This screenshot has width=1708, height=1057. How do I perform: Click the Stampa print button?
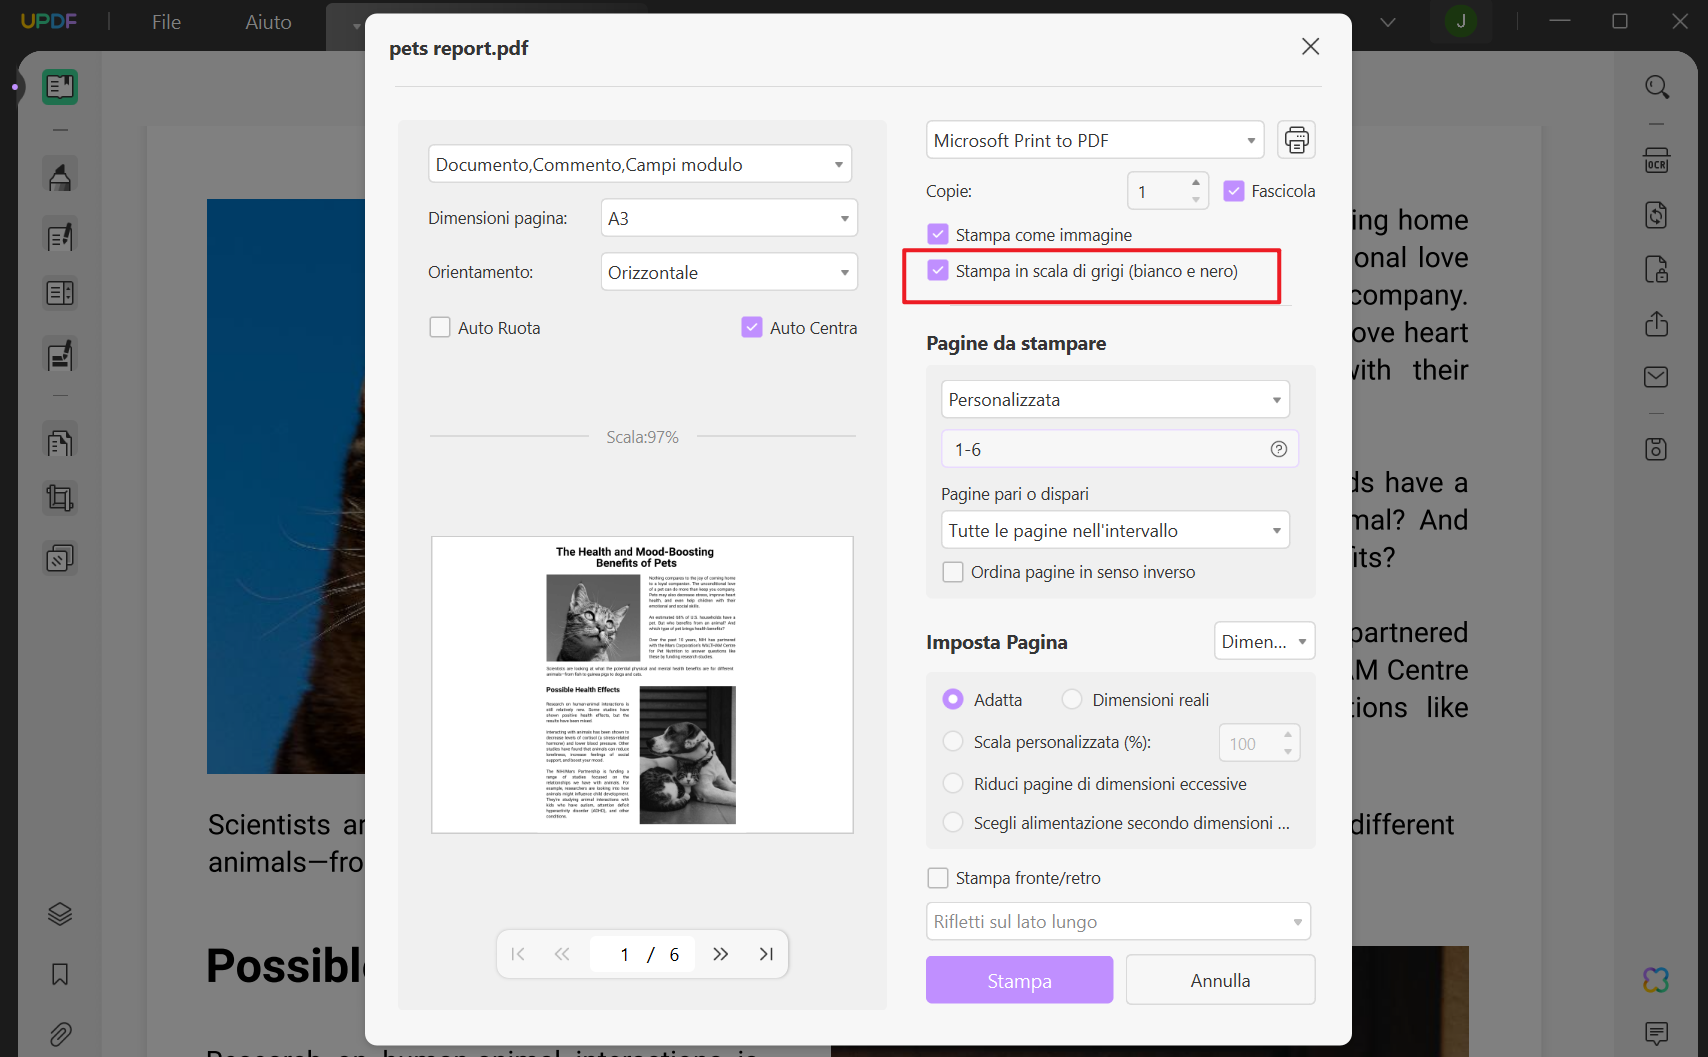coord(1019,980)
